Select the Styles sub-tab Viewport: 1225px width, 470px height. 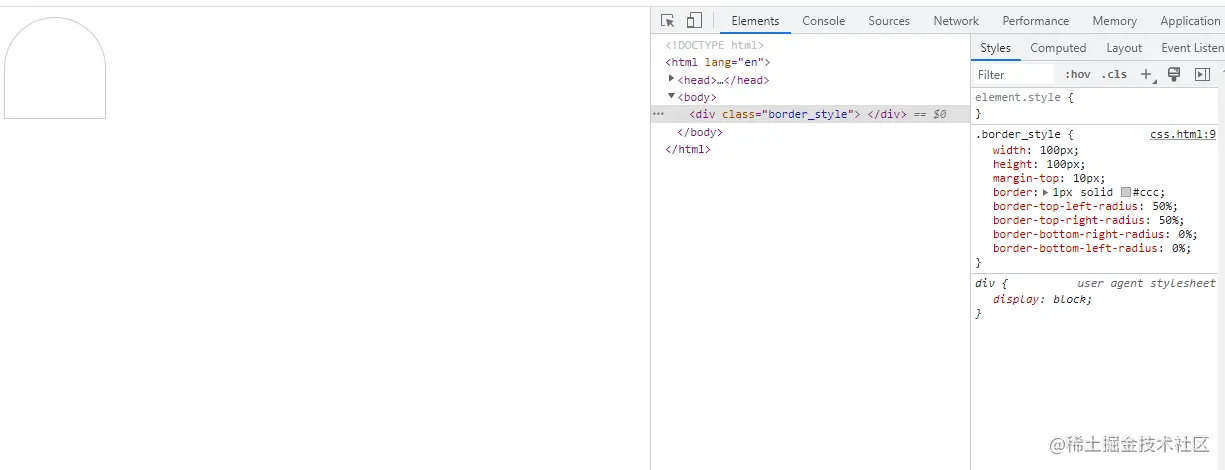(995, 48)
